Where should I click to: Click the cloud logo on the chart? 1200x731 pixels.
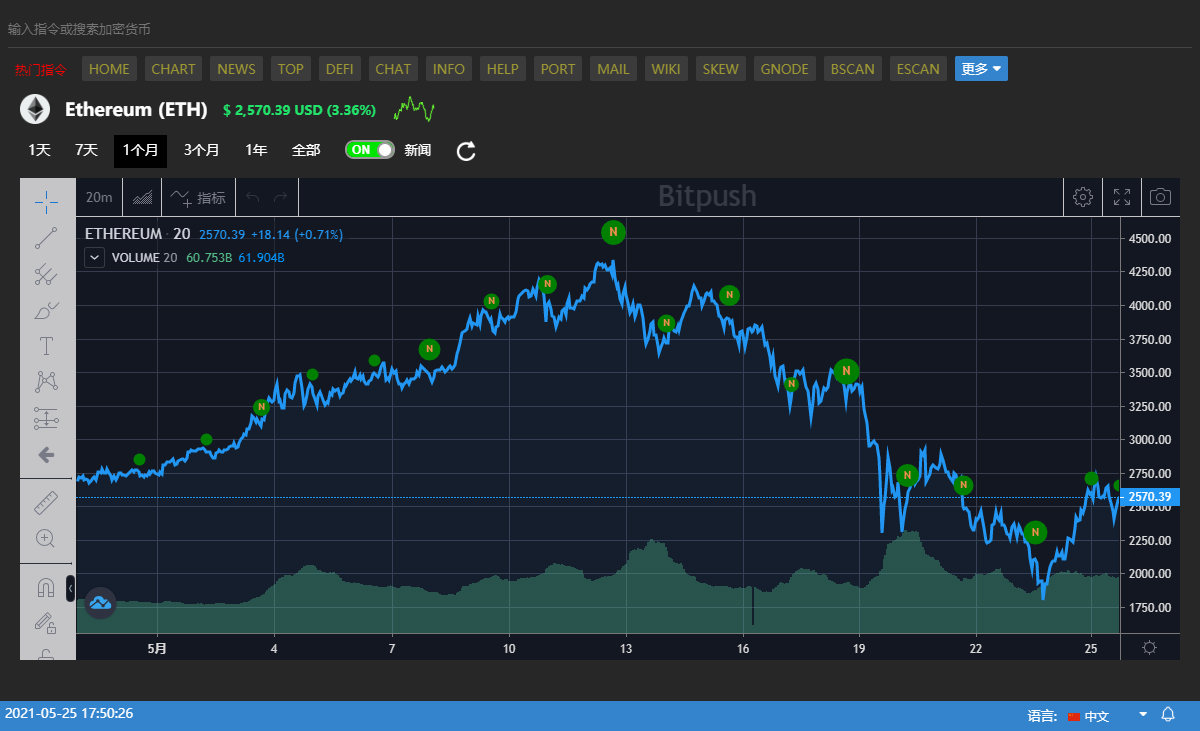point(100,602)
